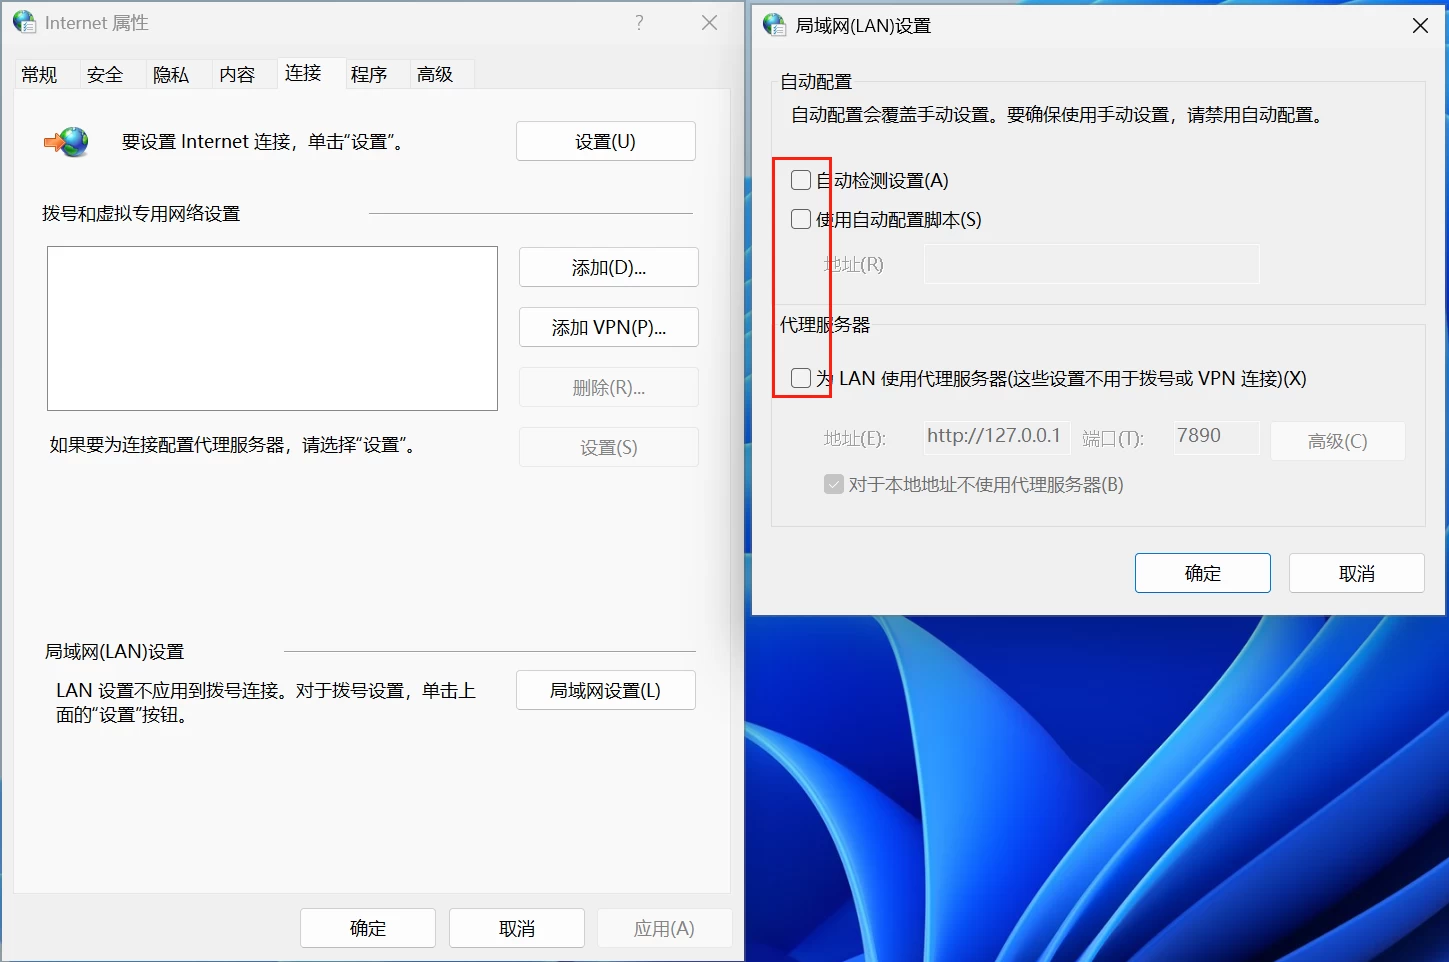The height and width of the screenshot is (962, 1449).
Task: Open 局域网设置(L) settings
Action: [x=605, y=690]
